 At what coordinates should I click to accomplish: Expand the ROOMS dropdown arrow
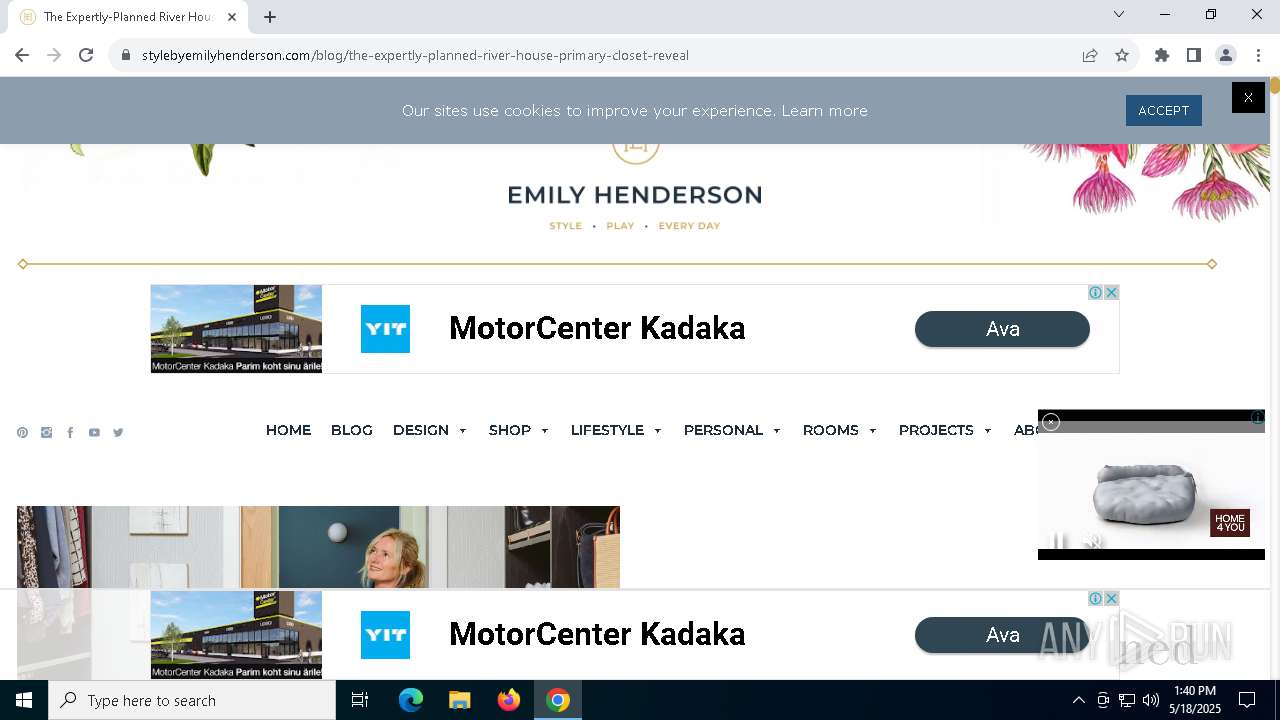click(873, 431)
